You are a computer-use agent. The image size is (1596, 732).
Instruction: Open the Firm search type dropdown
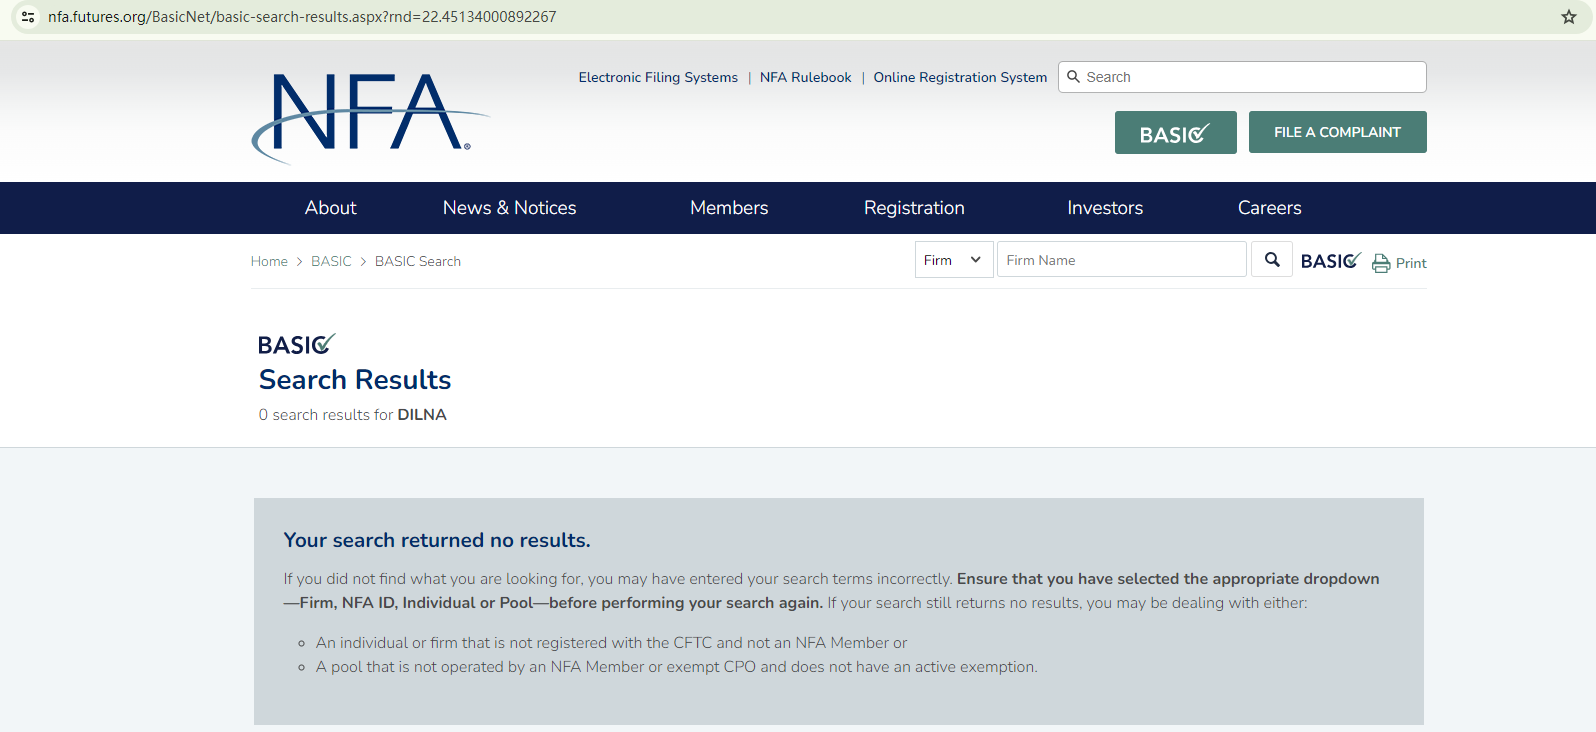tap(954, 260)
